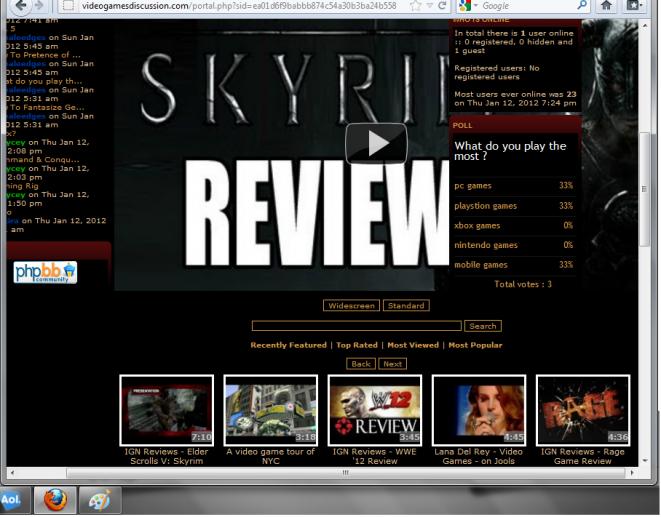Click the magnifier icon in the search bar
This screenshot has height=517, width=661.
coord(582,5)
